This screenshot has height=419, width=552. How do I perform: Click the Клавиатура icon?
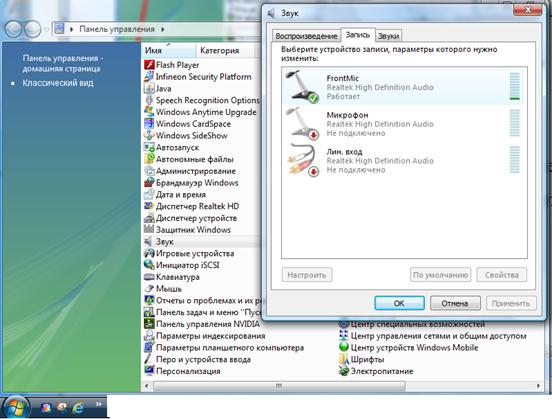coord(149,277)
